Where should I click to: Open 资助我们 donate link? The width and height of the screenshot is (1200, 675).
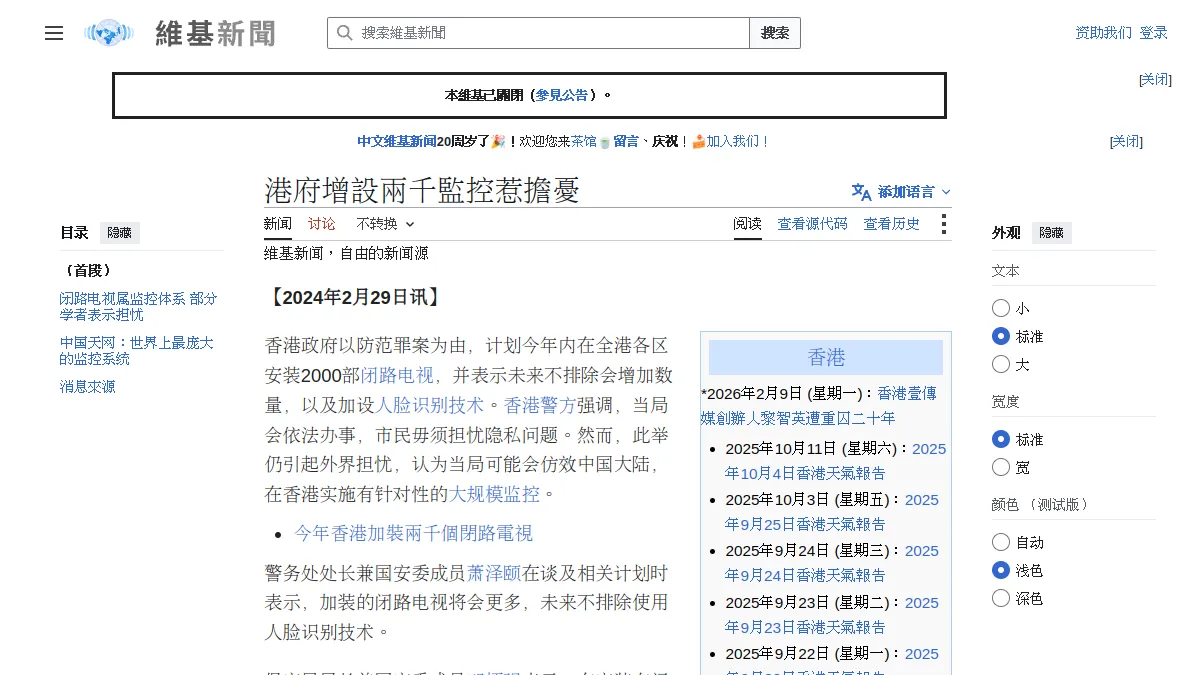pyautogui.click(x=1104, y=33)
